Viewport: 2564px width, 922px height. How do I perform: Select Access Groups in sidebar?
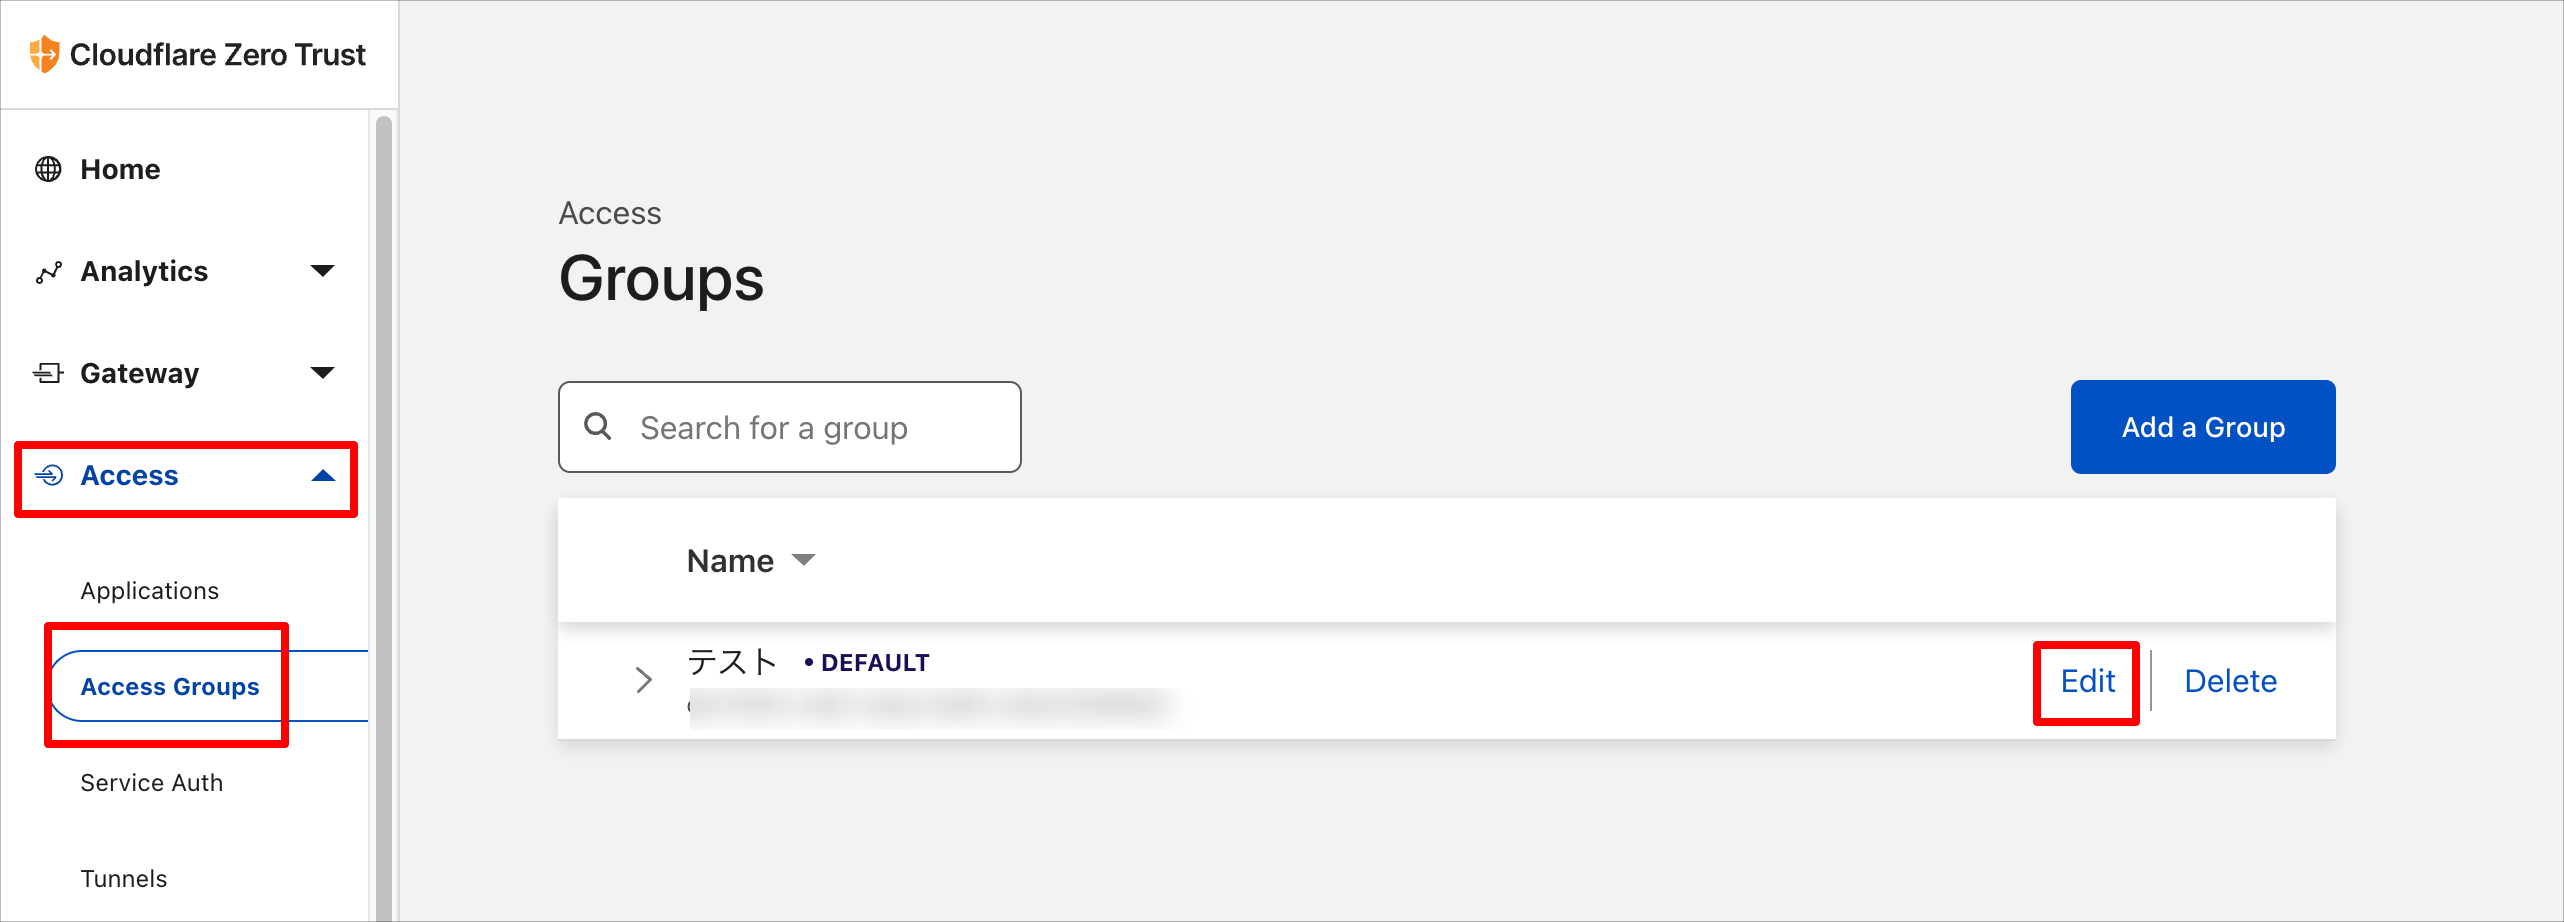point(170,687)
